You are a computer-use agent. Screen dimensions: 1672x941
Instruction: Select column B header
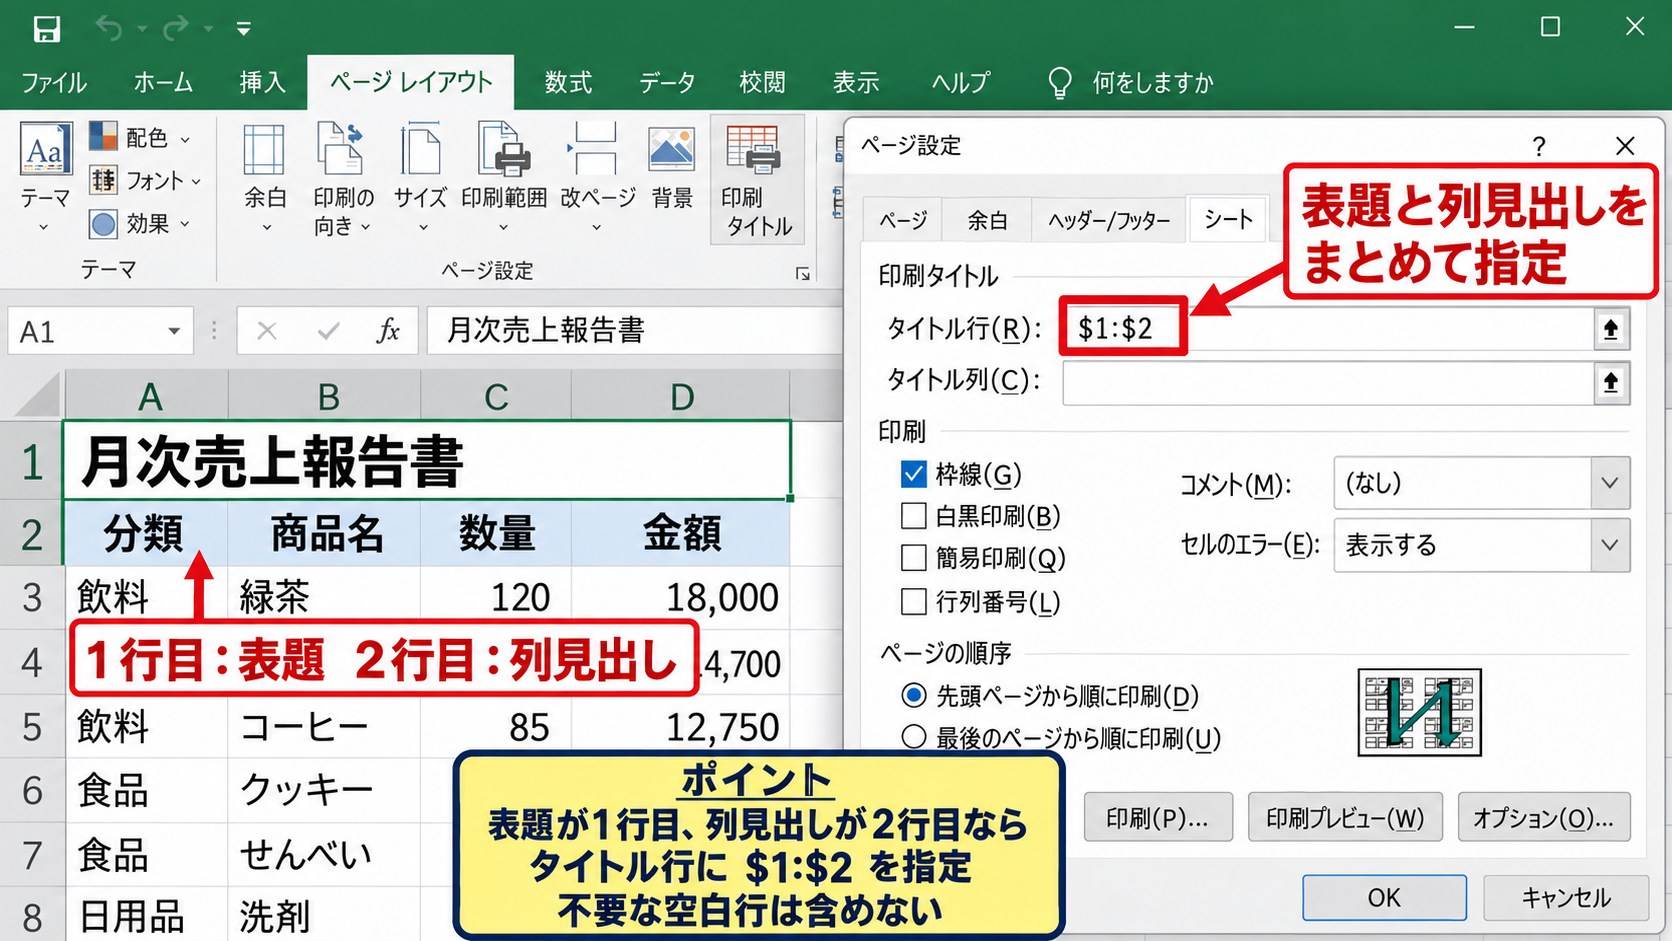click(325, 397)
